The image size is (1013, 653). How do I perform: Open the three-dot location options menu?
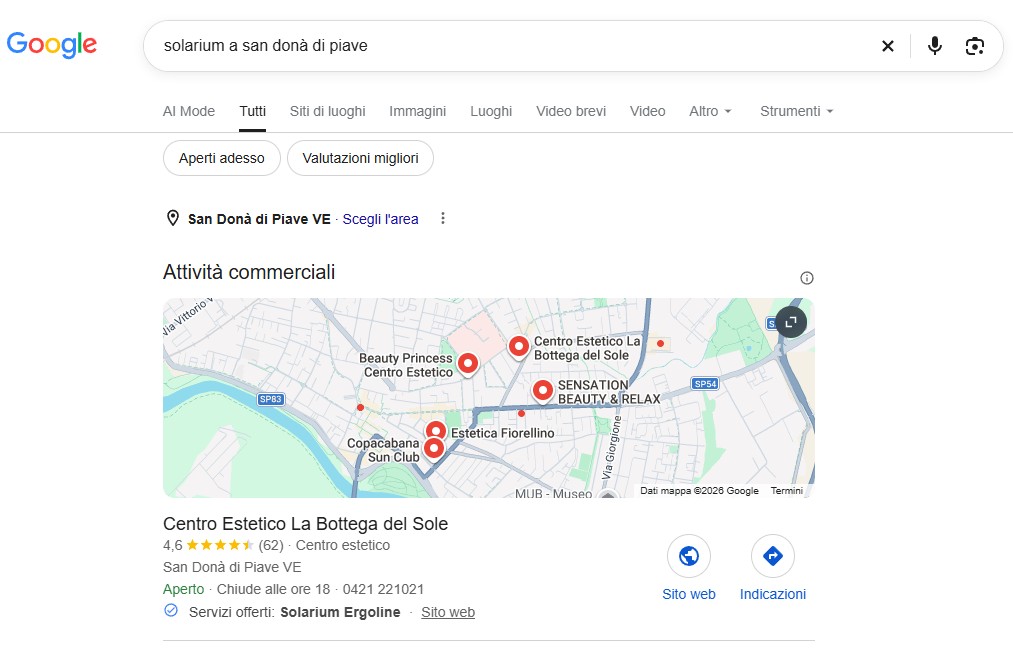point(443,218)
